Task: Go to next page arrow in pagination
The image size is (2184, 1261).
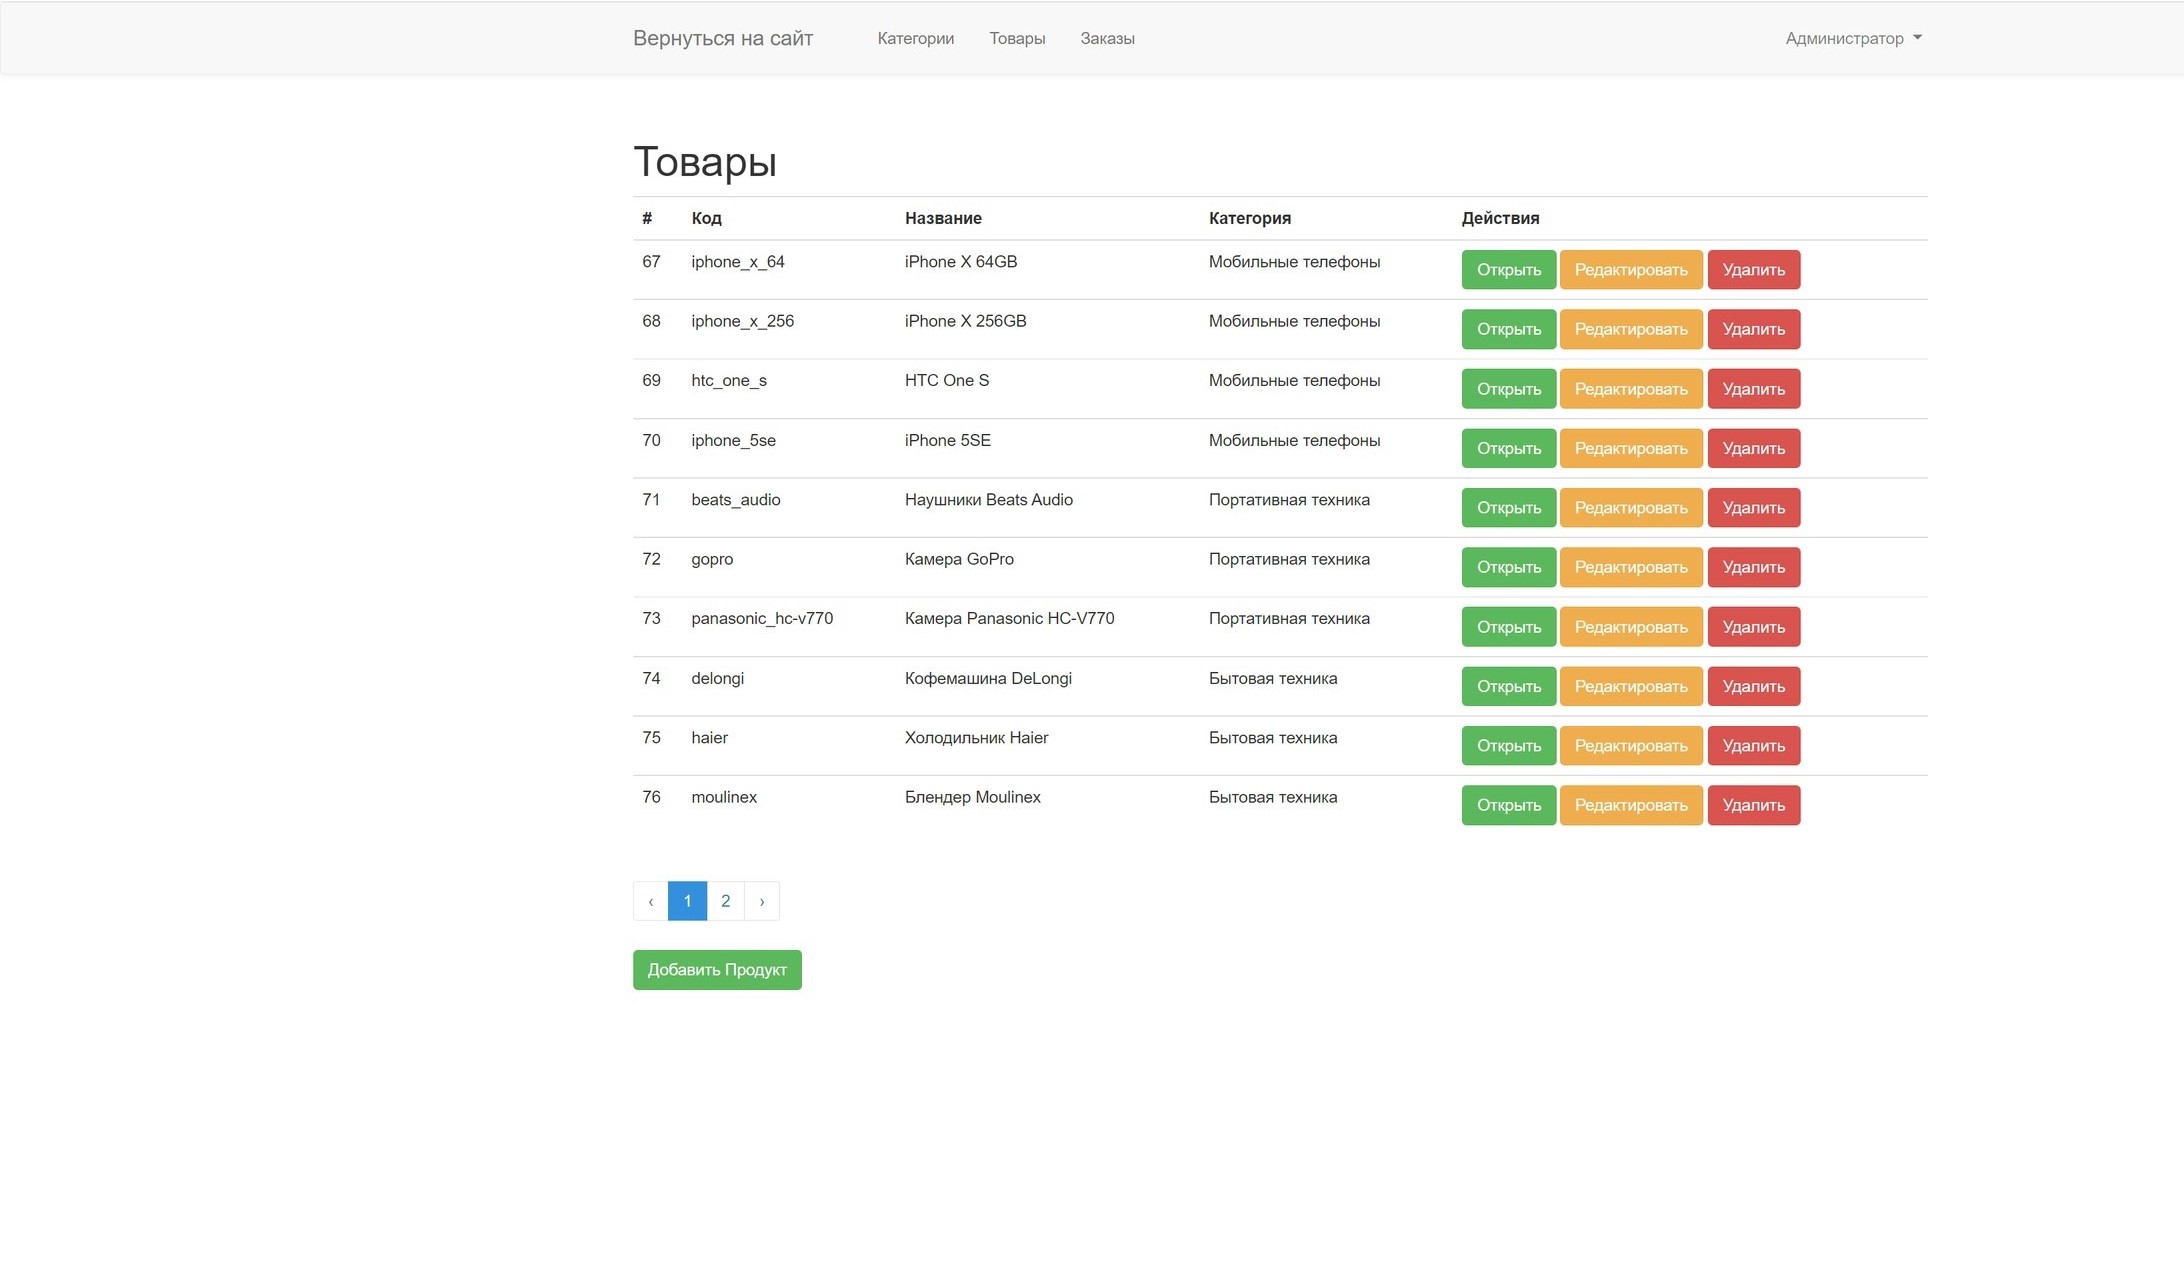Action: pos(762,901)
